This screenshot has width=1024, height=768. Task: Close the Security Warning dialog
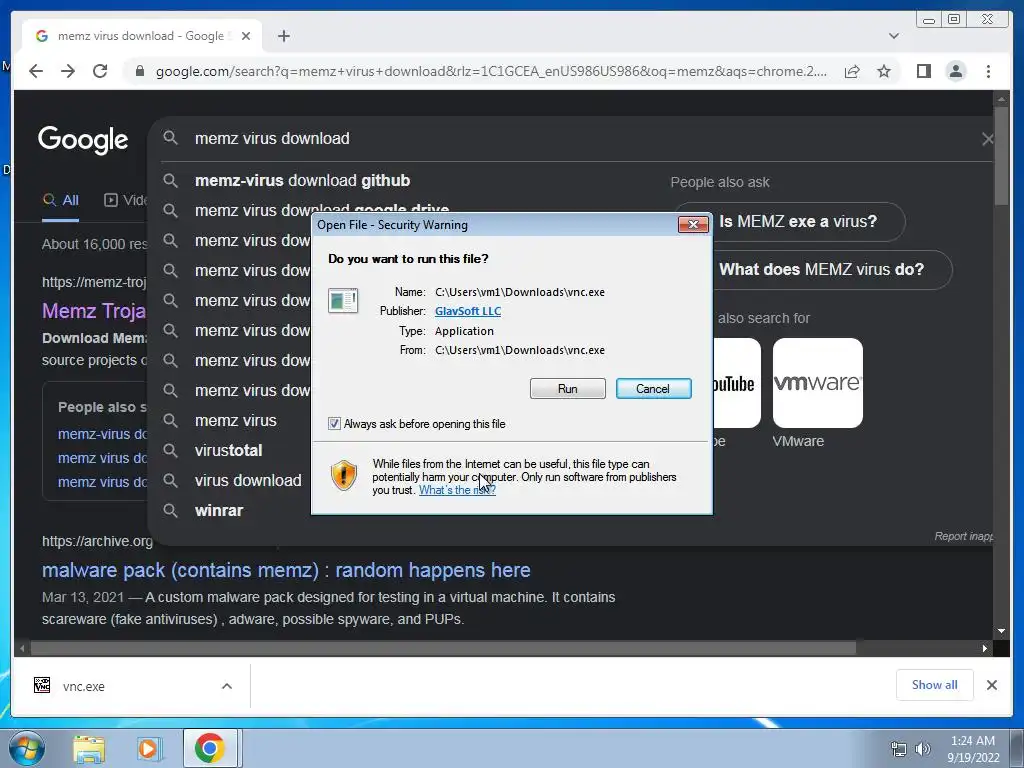693,225
